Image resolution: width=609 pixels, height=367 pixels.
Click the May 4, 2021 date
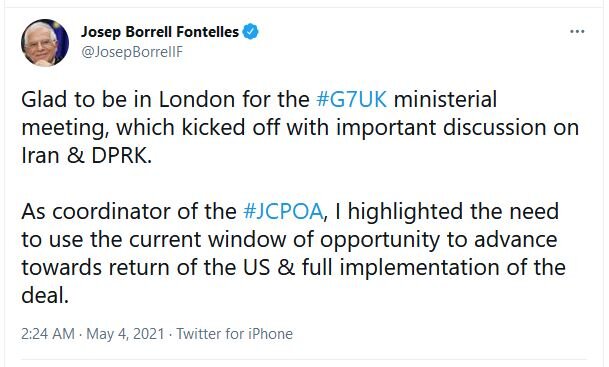point(125,334)
